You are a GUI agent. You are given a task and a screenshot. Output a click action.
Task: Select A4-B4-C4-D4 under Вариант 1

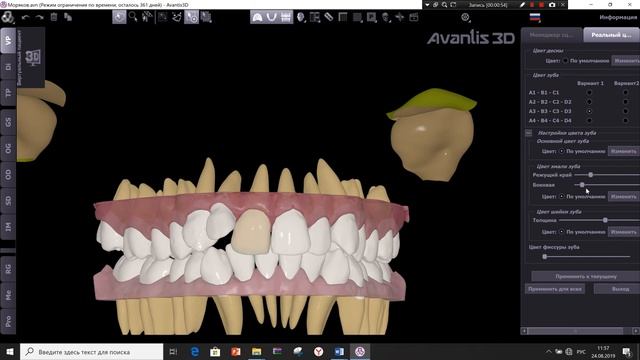click(x=589, y=120)
